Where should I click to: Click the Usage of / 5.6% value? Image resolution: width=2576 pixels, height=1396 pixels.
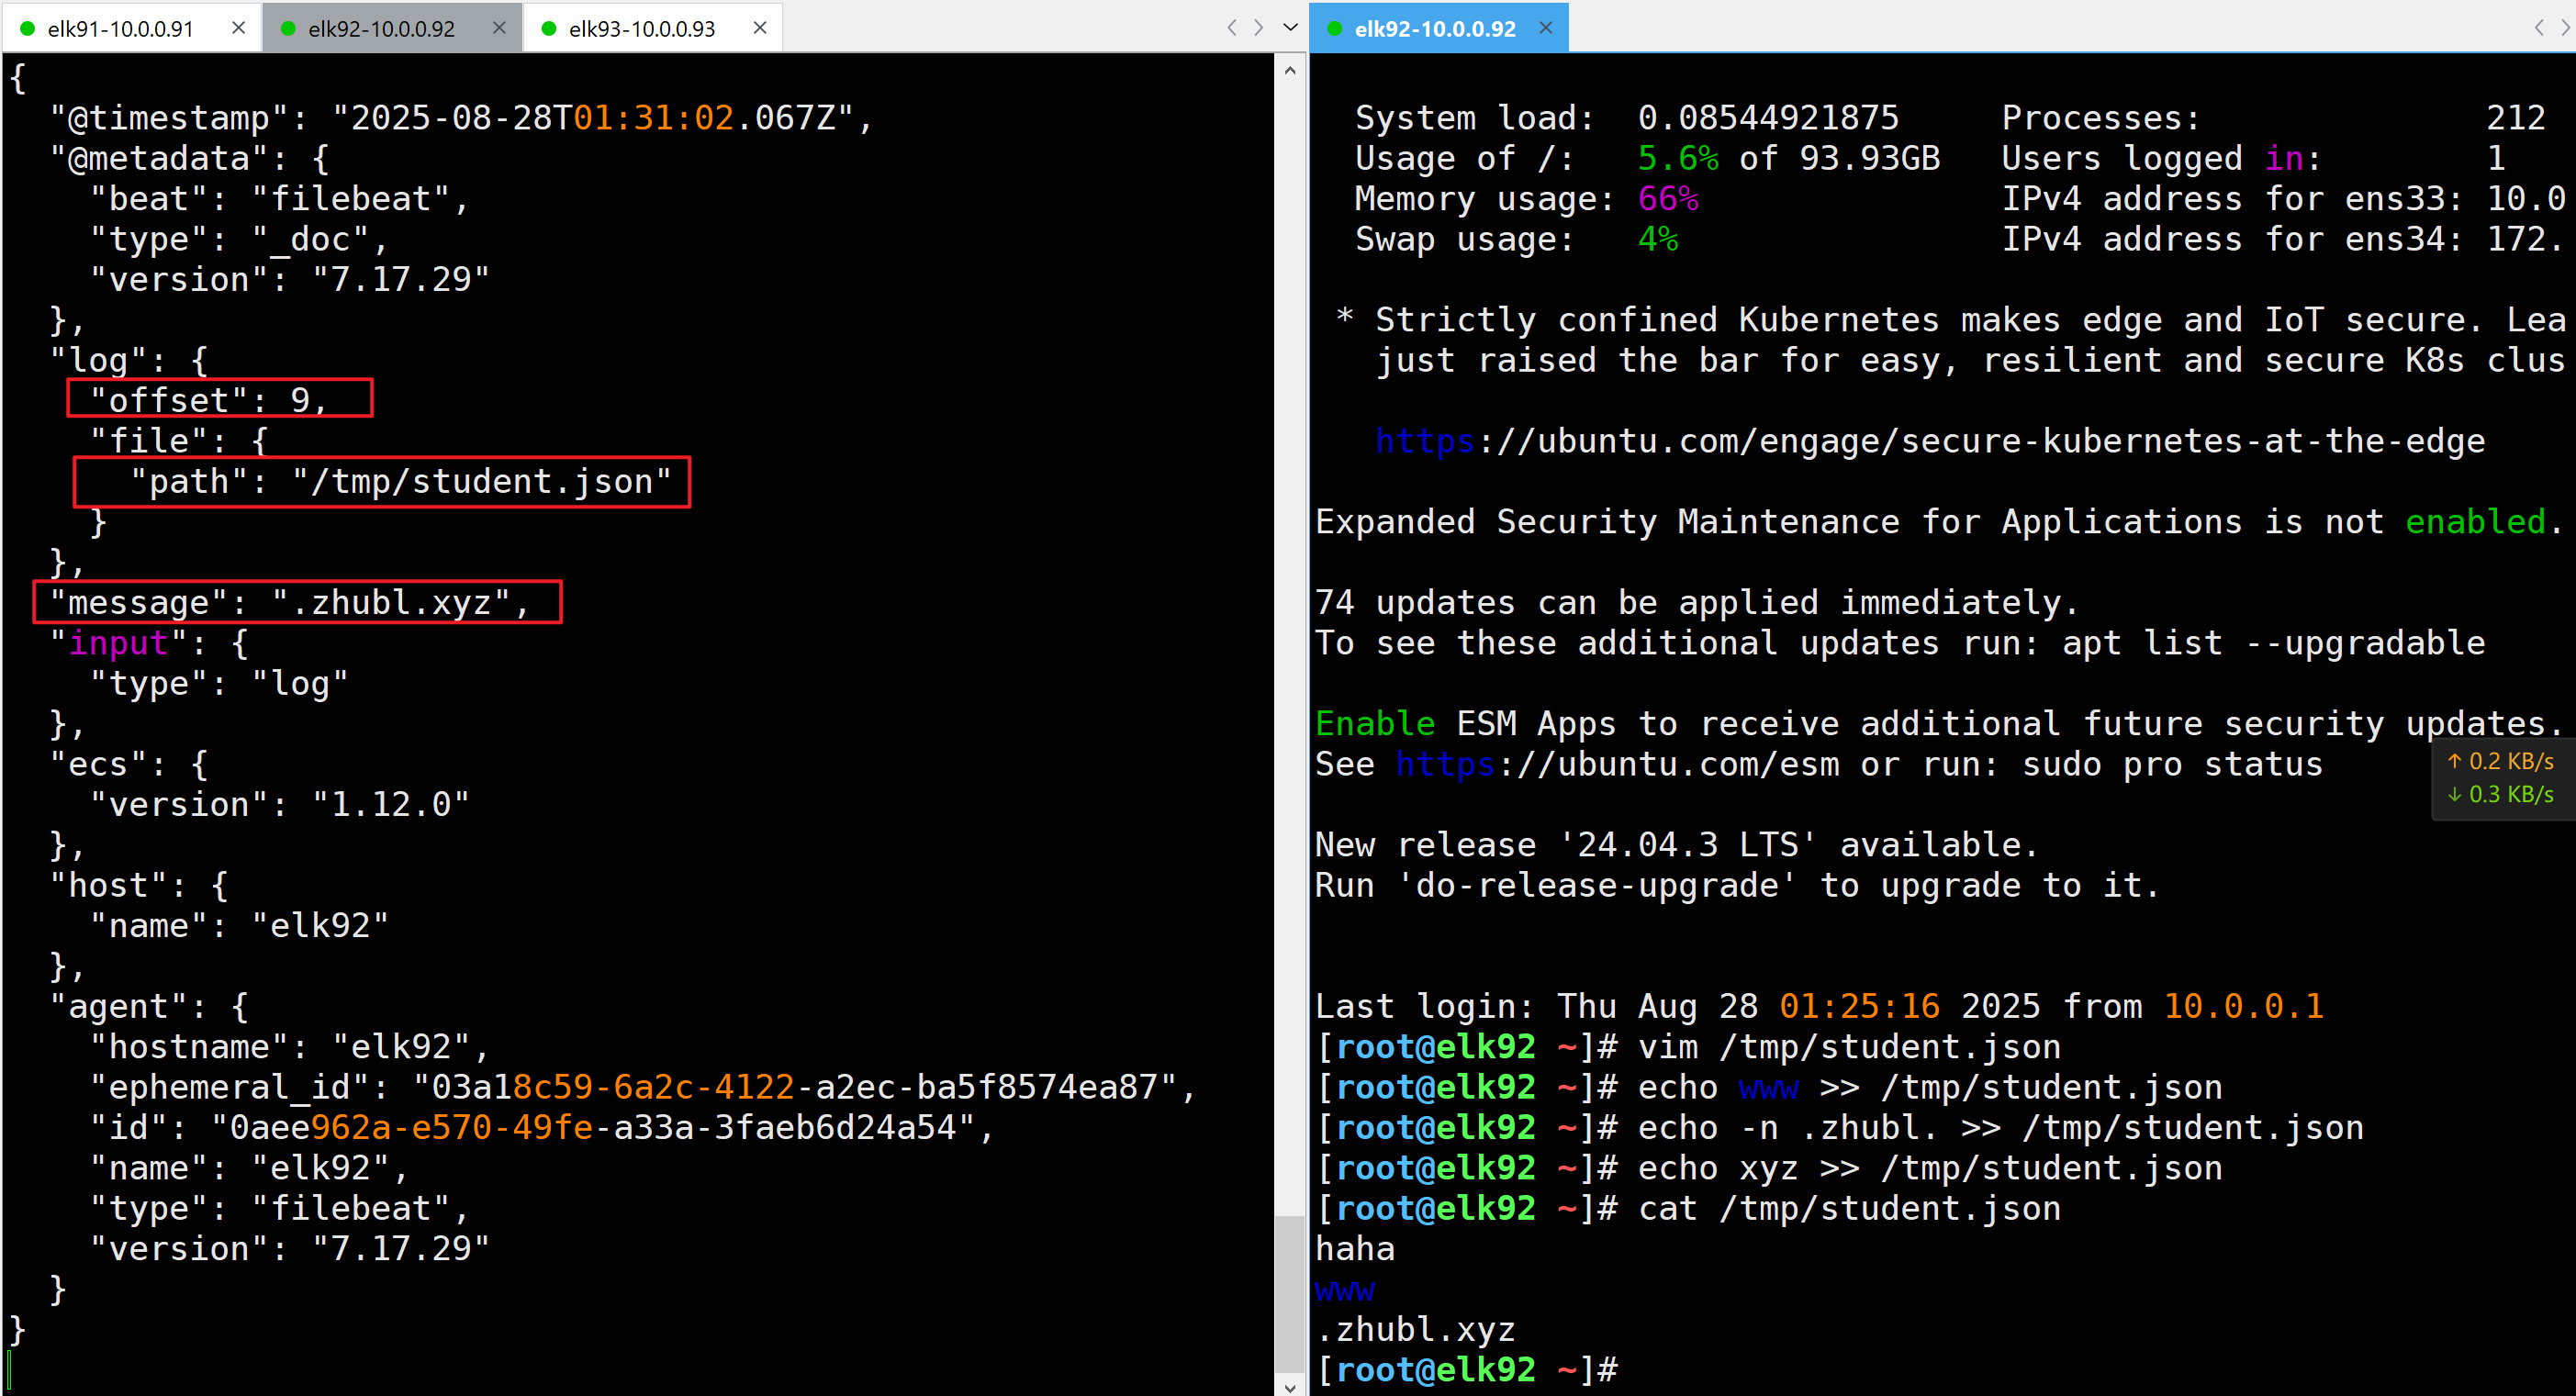point(1677,158)
